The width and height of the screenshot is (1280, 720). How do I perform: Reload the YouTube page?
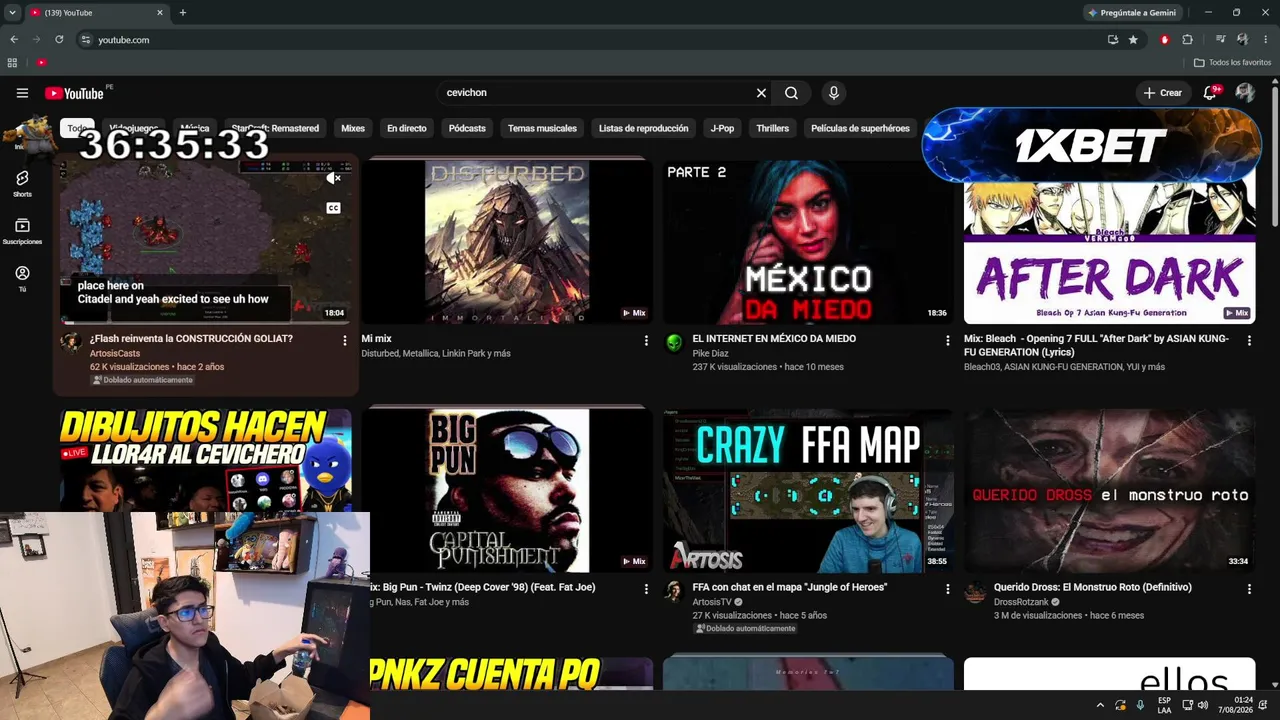[59, 40]
